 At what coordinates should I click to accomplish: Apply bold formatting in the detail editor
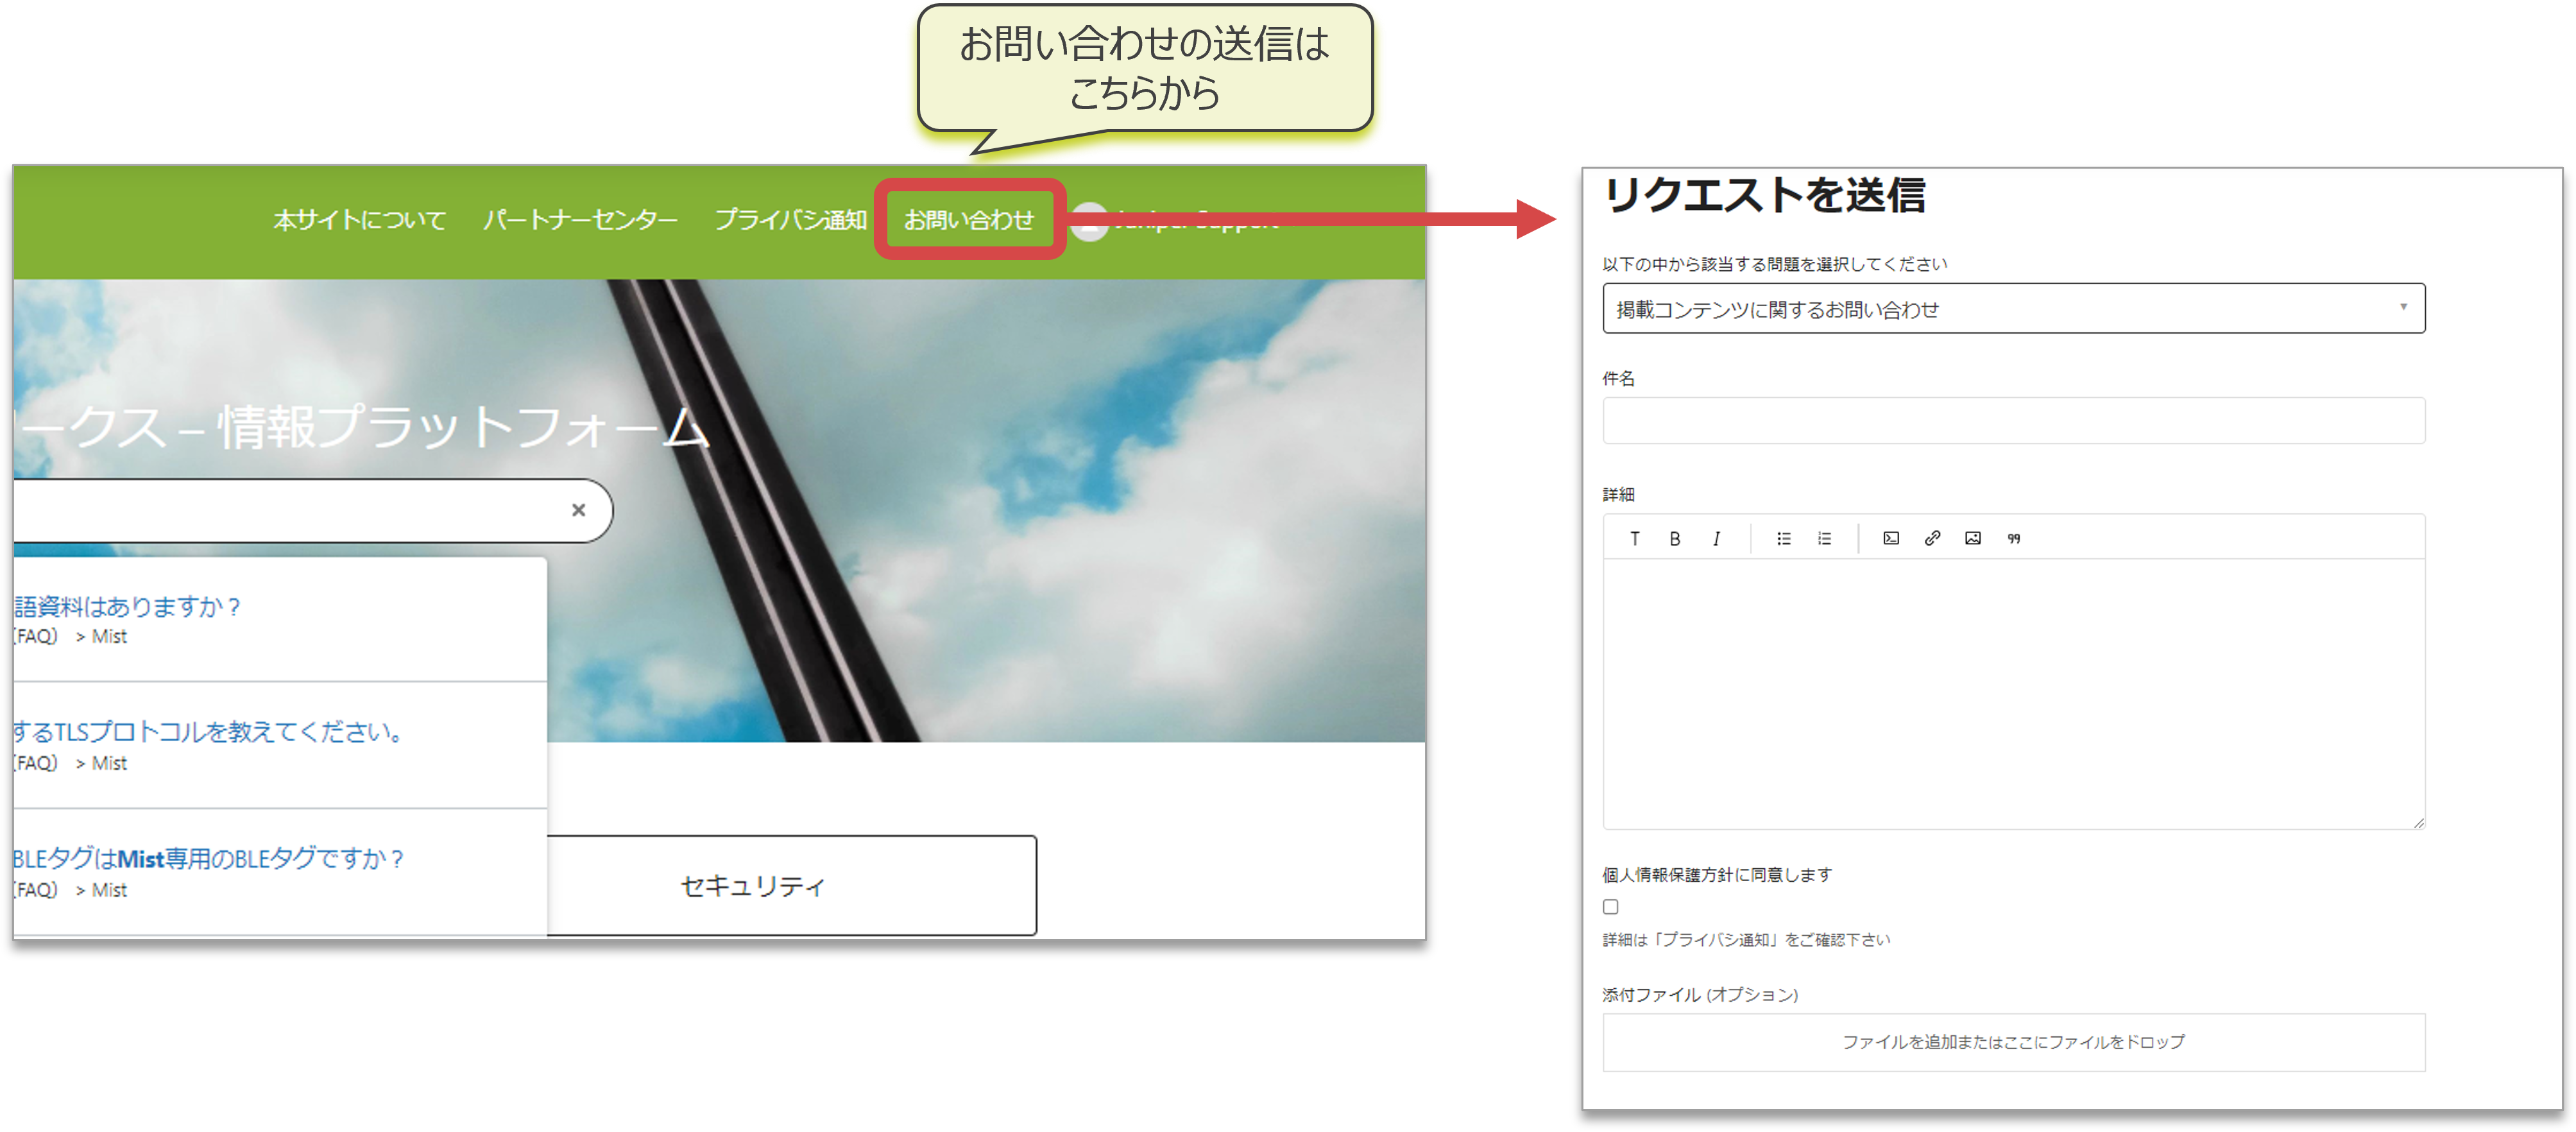pos(1674,538)
